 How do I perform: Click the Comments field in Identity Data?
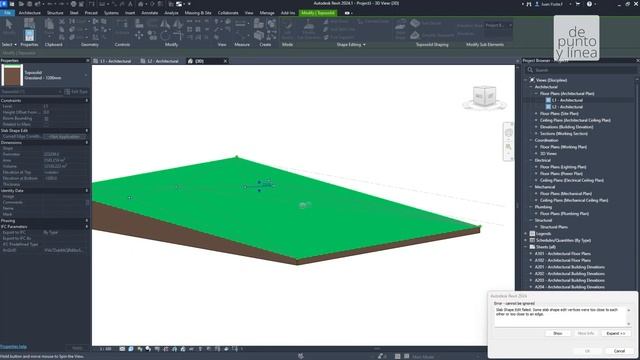pyautogui.click(x=64, y=202)
